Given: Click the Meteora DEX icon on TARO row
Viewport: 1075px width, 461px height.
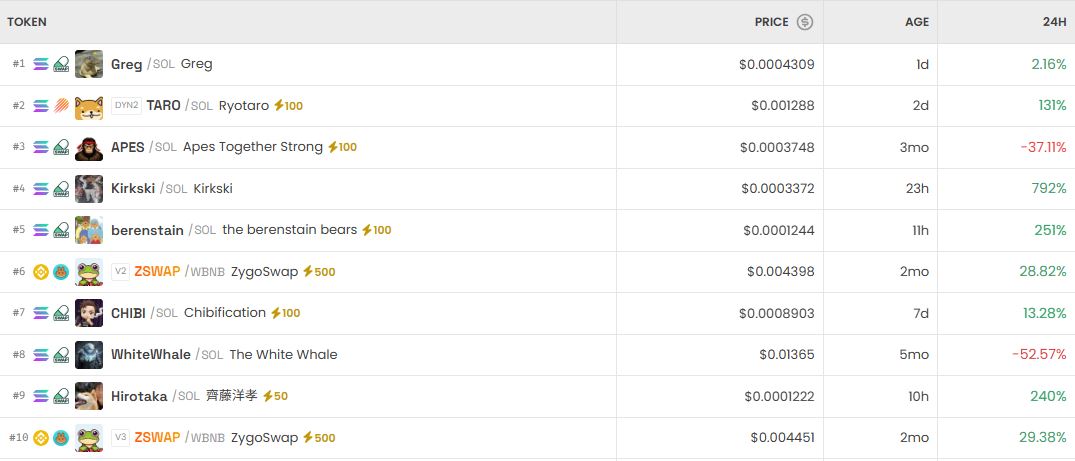Looking at the screenshot, I should click(61, 106).
